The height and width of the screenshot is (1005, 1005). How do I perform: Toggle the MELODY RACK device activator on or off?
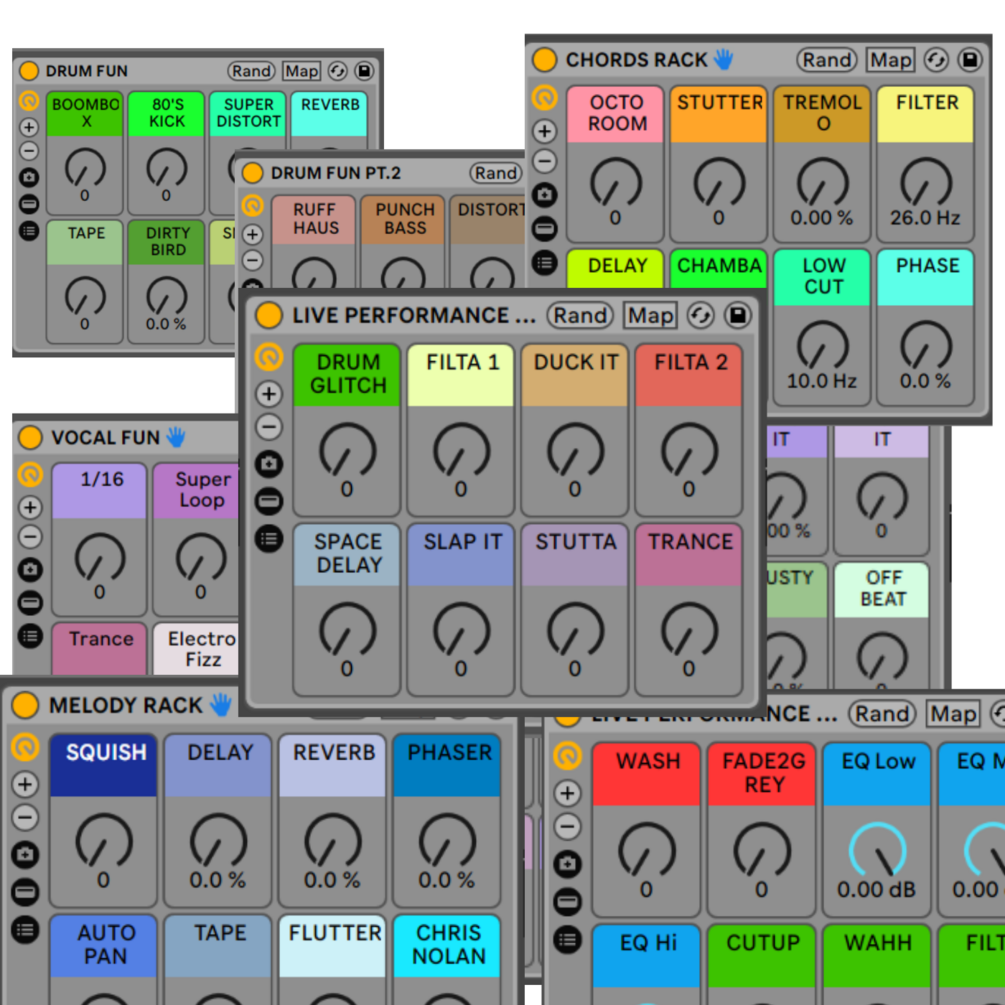(x=25, y=705)
